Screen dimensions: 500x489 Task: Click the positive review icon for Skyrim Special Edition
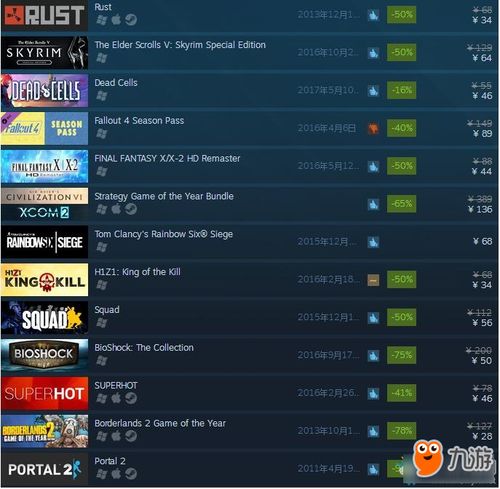[x=373, y=52]
